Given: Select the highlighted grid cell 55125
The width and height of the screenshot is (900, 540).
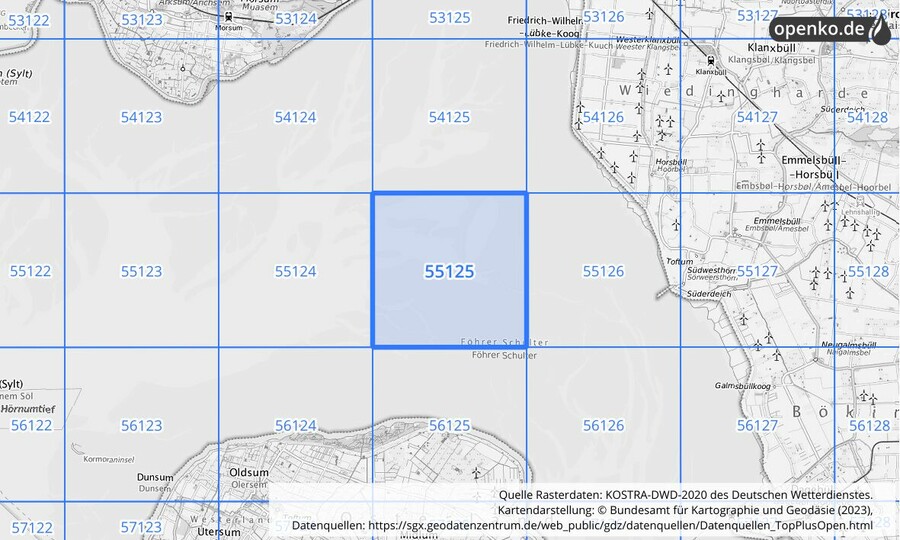Looking at the screenshot, I should pos(449,270).
